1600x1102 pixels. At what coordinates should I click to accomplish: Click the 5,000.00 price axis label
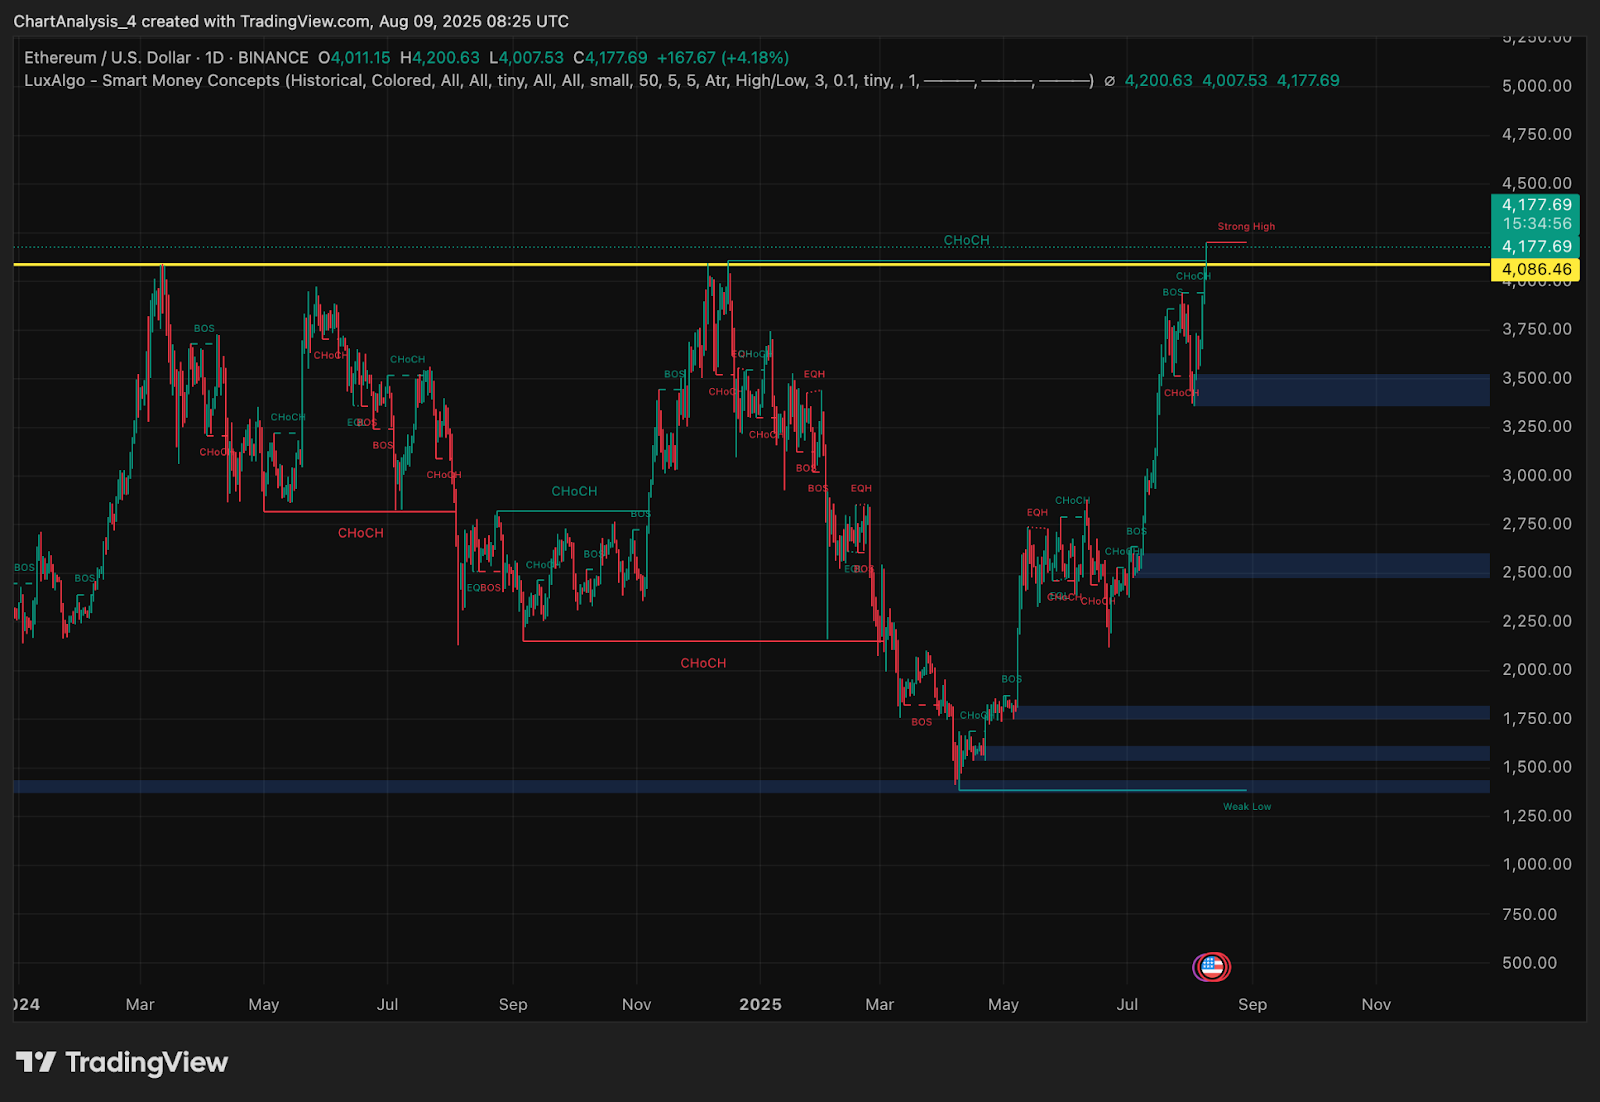click(1536, 86)
